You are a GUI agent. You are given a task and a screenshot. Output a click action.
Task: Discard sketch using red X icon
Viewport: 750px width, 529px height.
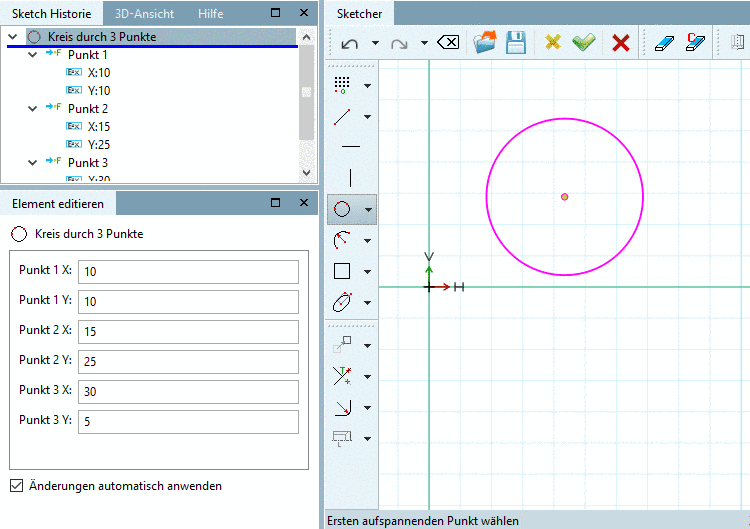(x=621, y=43)
